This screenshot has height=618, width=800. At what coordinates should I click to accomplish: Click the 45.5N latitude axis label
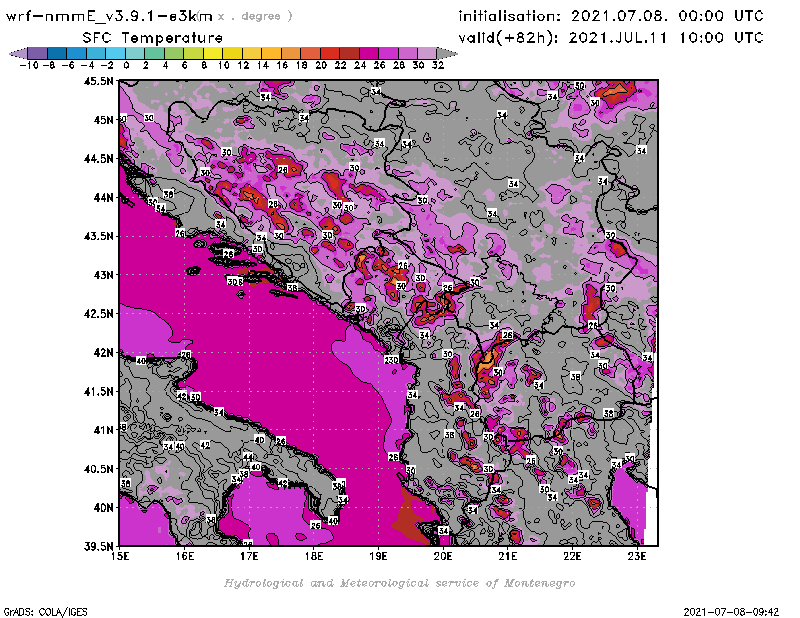click(x=98, y=81)
